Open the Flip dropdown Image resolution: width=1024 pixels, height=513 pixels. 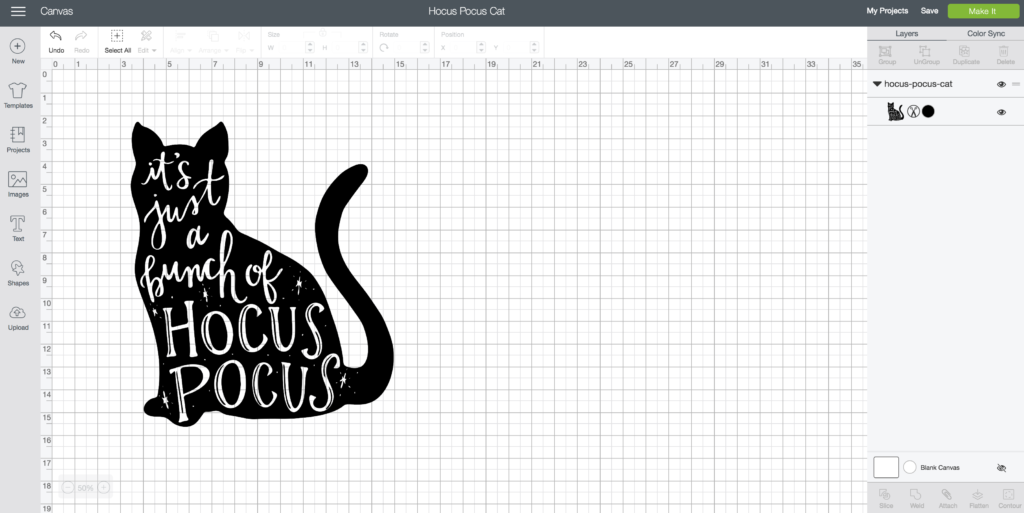244,42
